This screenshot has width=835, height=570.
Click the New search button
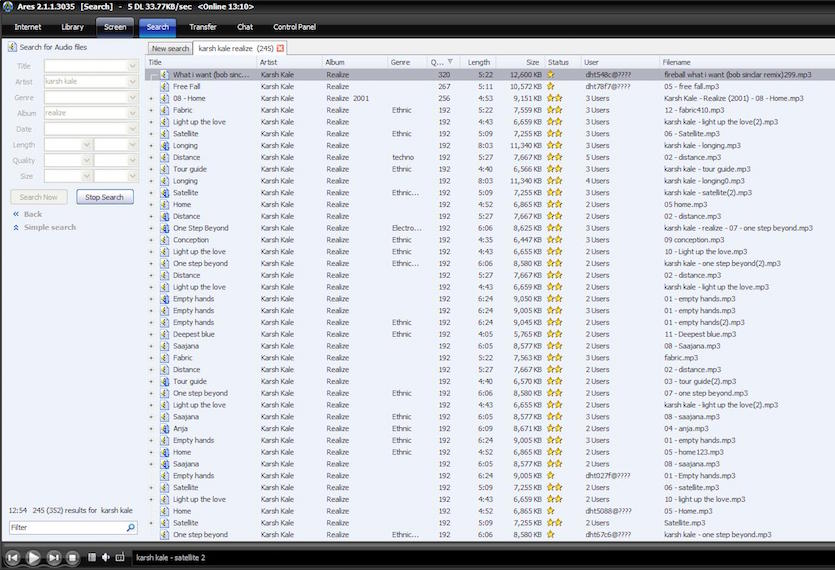170,48
